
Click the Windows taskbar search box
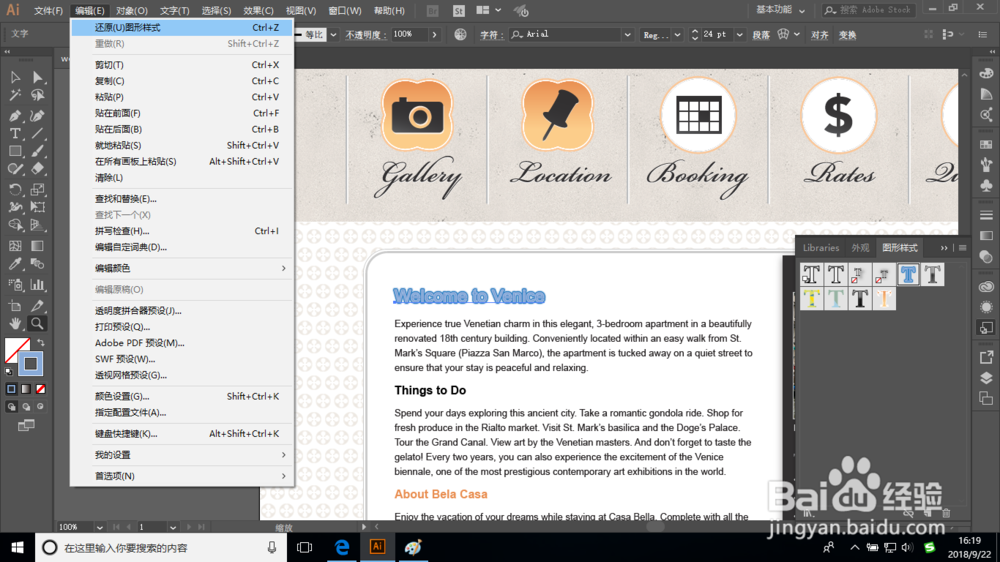click(x=161, y=547)
